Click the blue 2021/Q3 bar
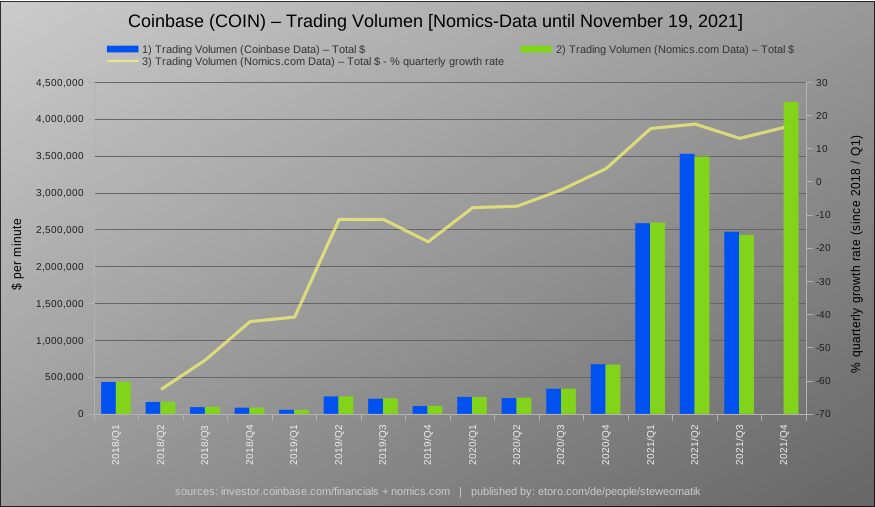 [732, 323]
